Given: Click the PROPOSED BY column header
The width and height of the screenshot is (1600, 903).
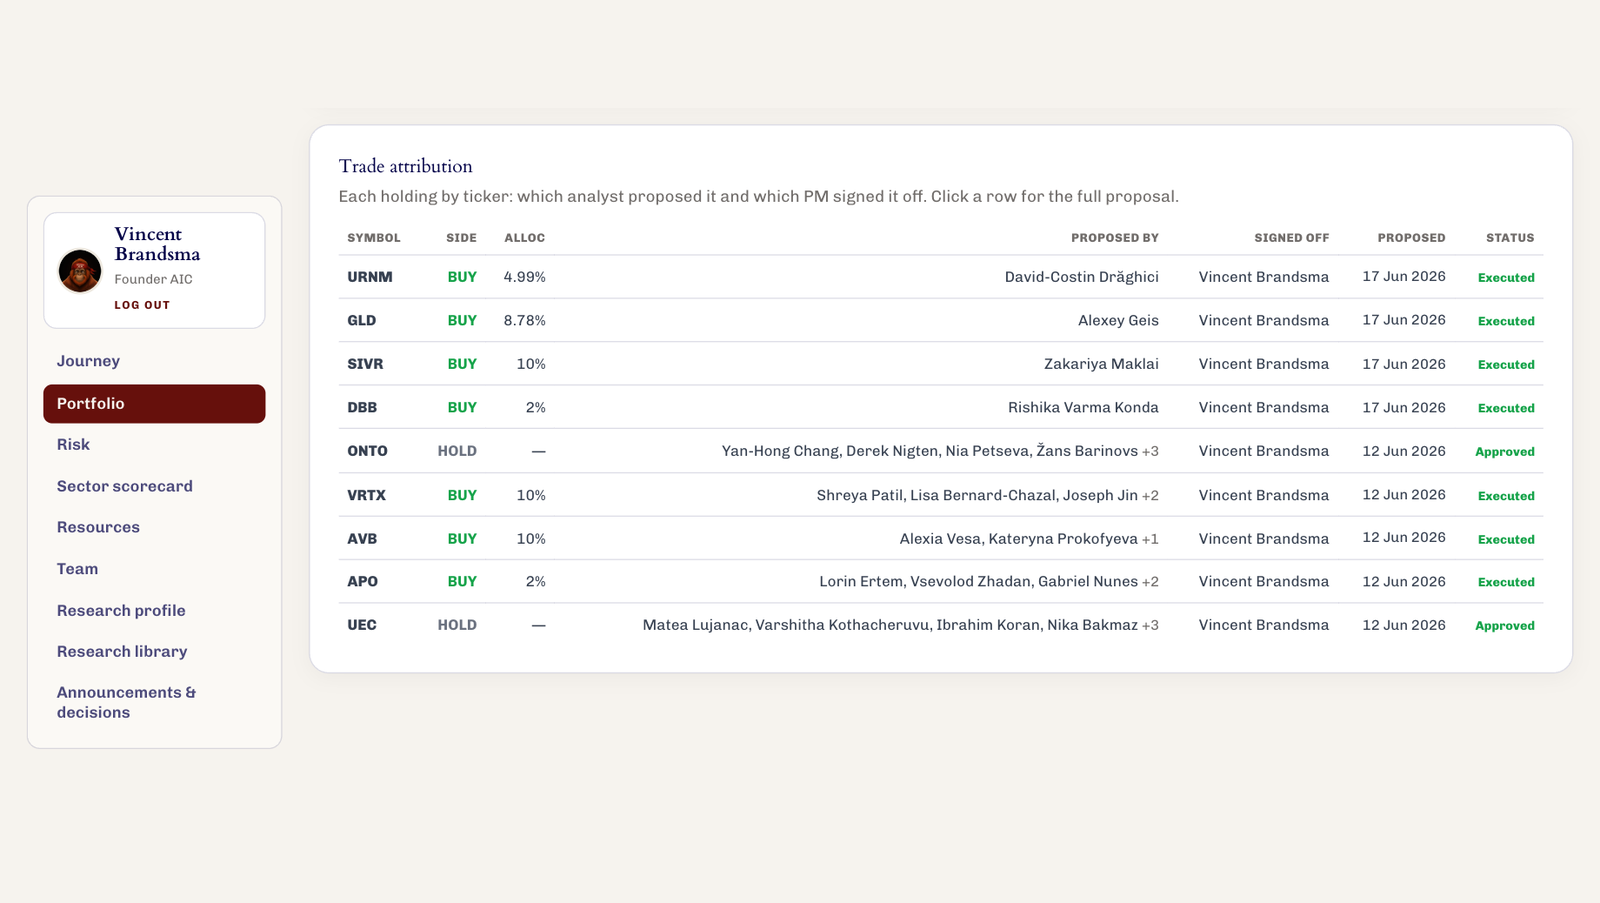Looking at the screenshot, I should coord(1115,238).
